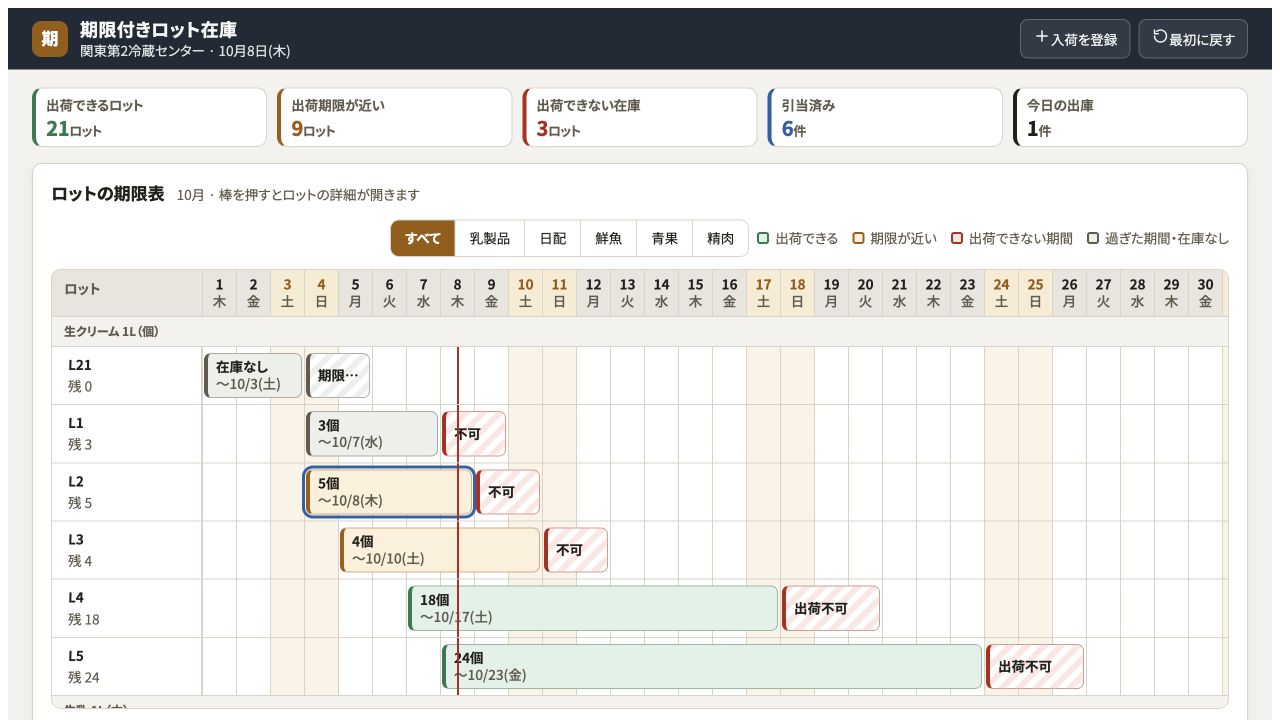Switch to the 乳製品 category tab
The width and height of the screenshot is (1280, 720).
click(x=490, y=238)
